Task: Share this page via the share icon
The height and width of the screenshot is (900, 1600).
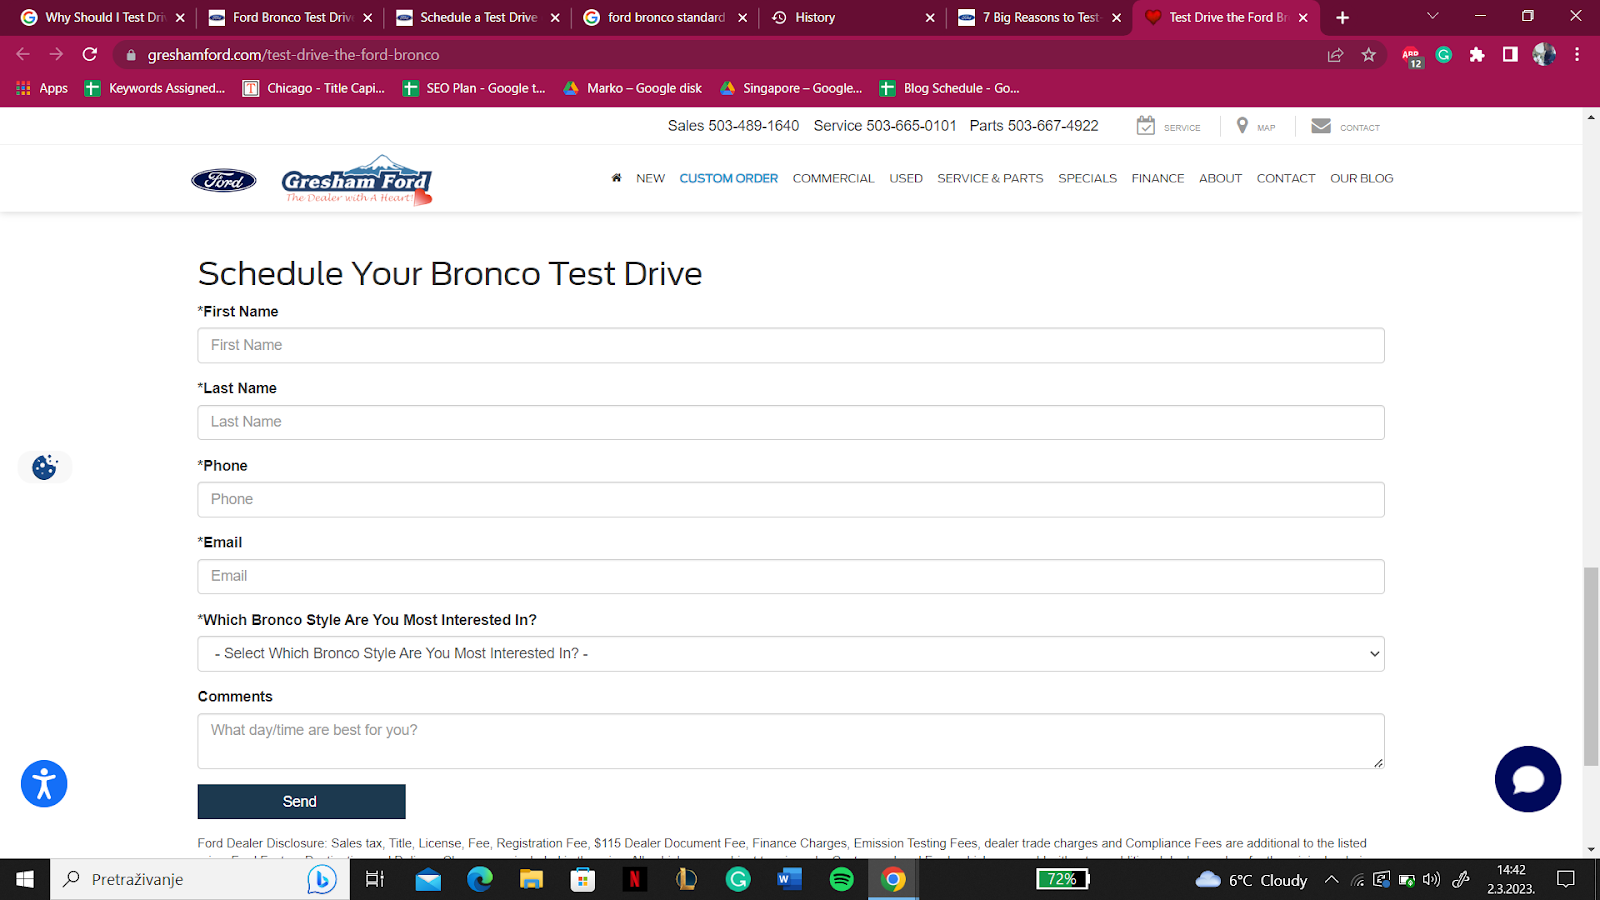Action: [x=1335, y=55]
